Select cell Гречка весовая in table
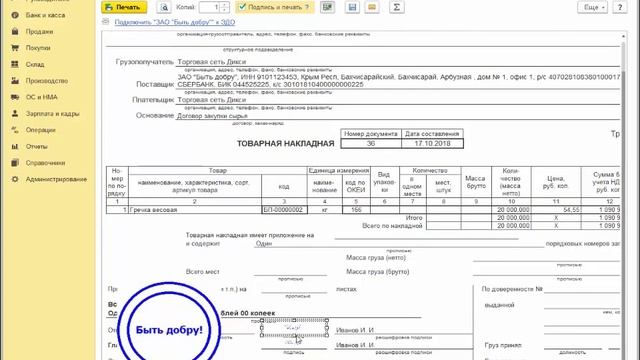This screenshot has width=640, height=360. click(x=195, y=210)
